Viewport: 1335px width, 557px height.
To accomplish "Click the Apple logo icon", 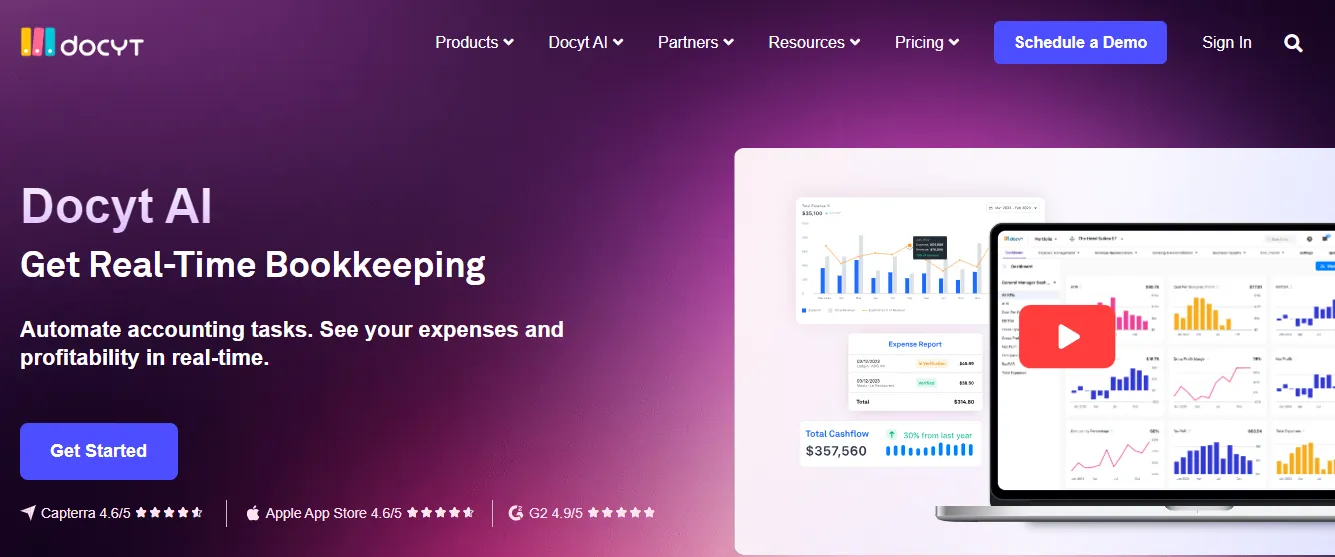I will 253,512.
